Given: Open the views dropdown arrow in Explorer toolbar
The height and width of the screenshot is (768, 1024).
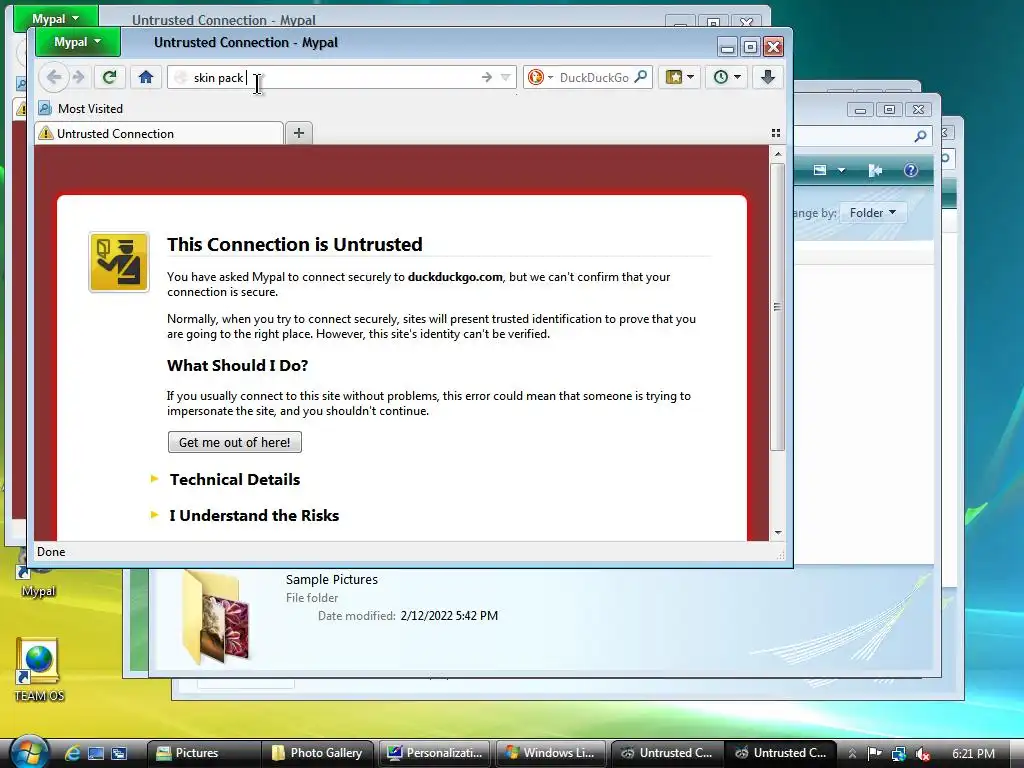Looking at the screenshot, I should pos(841,170).
